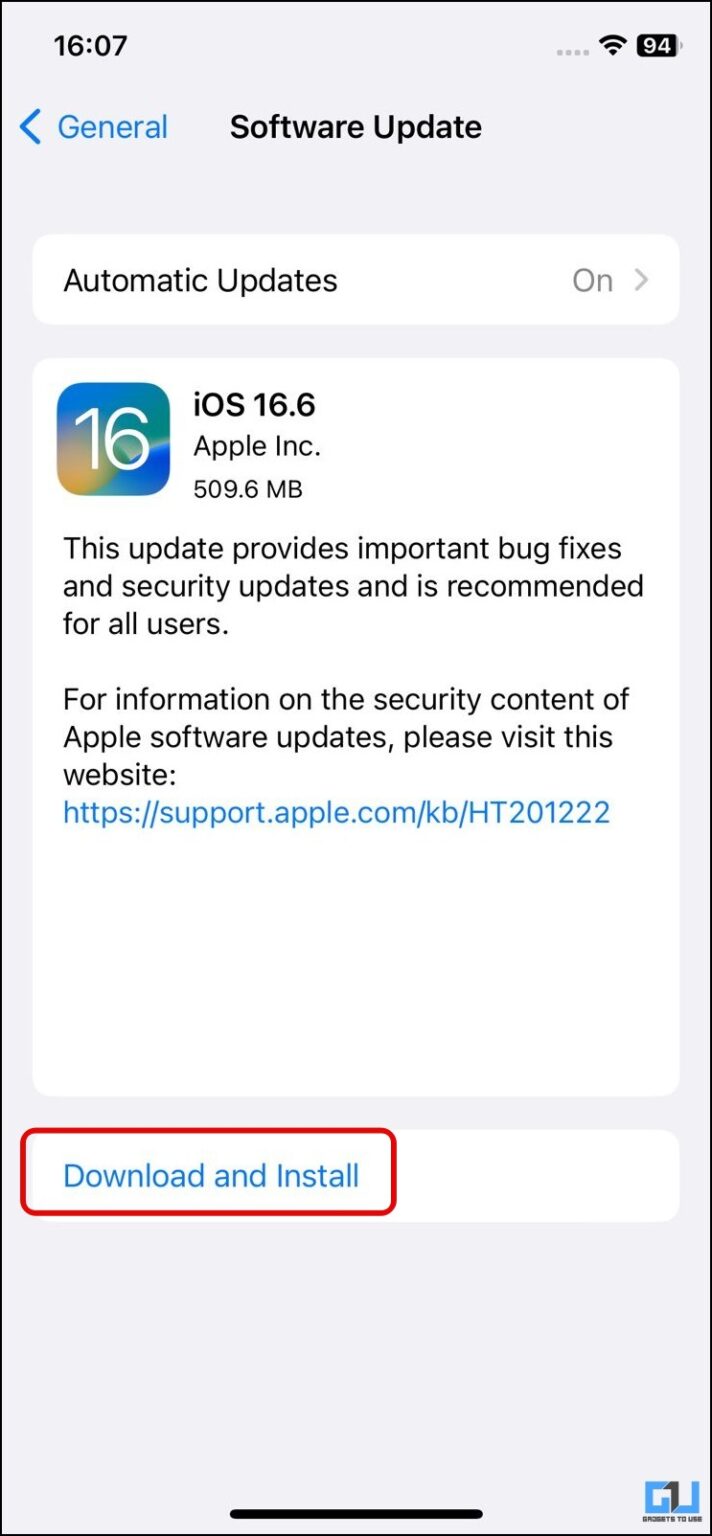Tap the security content information paragraph
Image resolution: width=712 pixels, height=1536 pixels.
click(346, 736)
